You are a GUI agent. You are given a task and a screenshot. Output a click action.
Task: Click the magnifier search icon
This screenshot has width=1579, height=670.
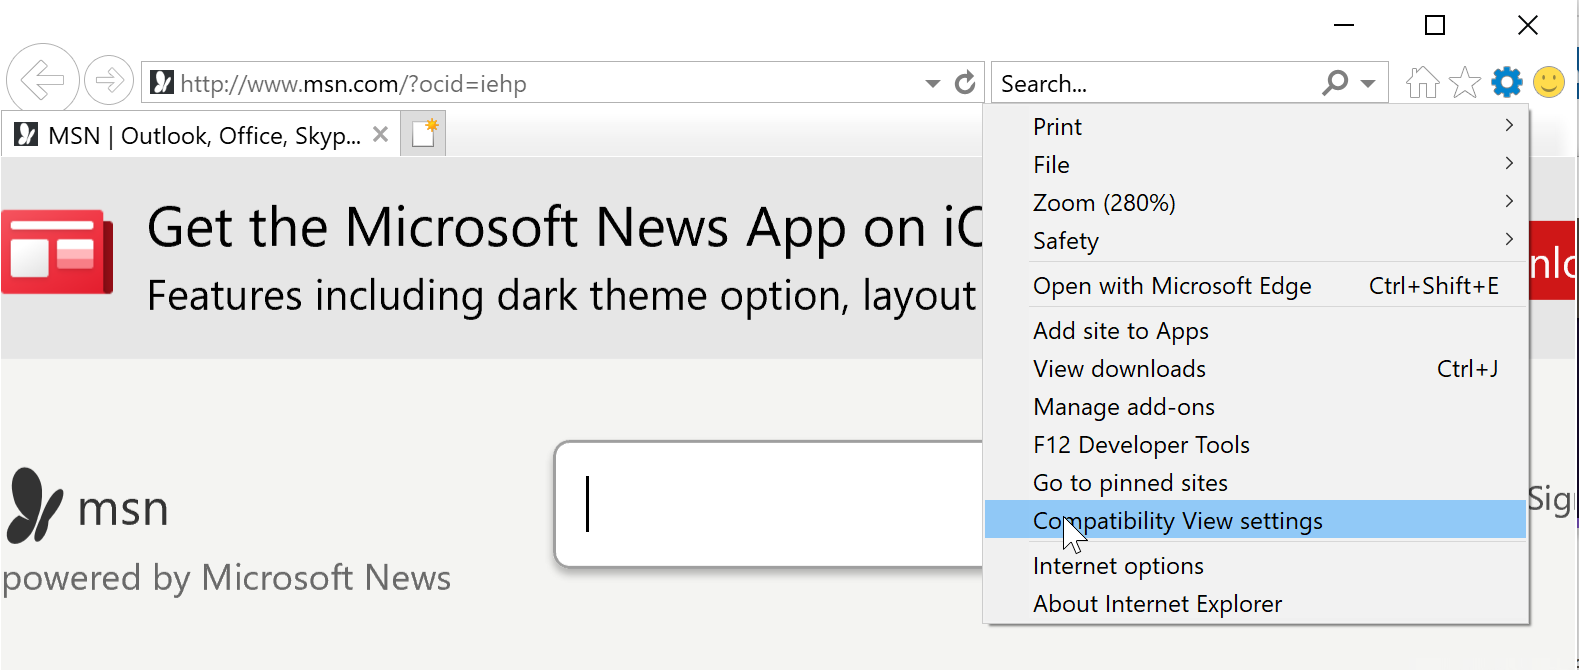(x=1335, y=83)
